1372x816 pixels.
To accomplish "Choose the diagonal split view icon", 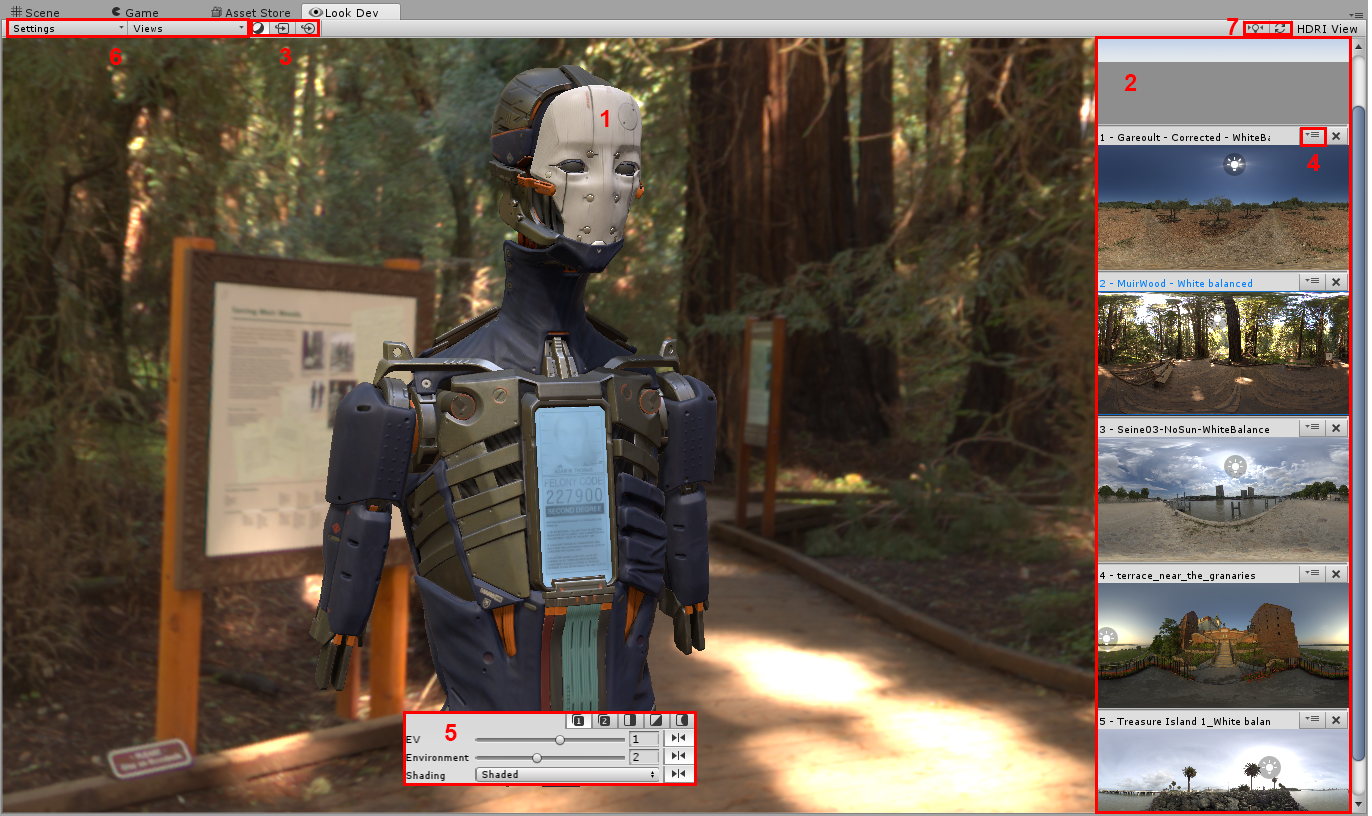I will point(656,721).
